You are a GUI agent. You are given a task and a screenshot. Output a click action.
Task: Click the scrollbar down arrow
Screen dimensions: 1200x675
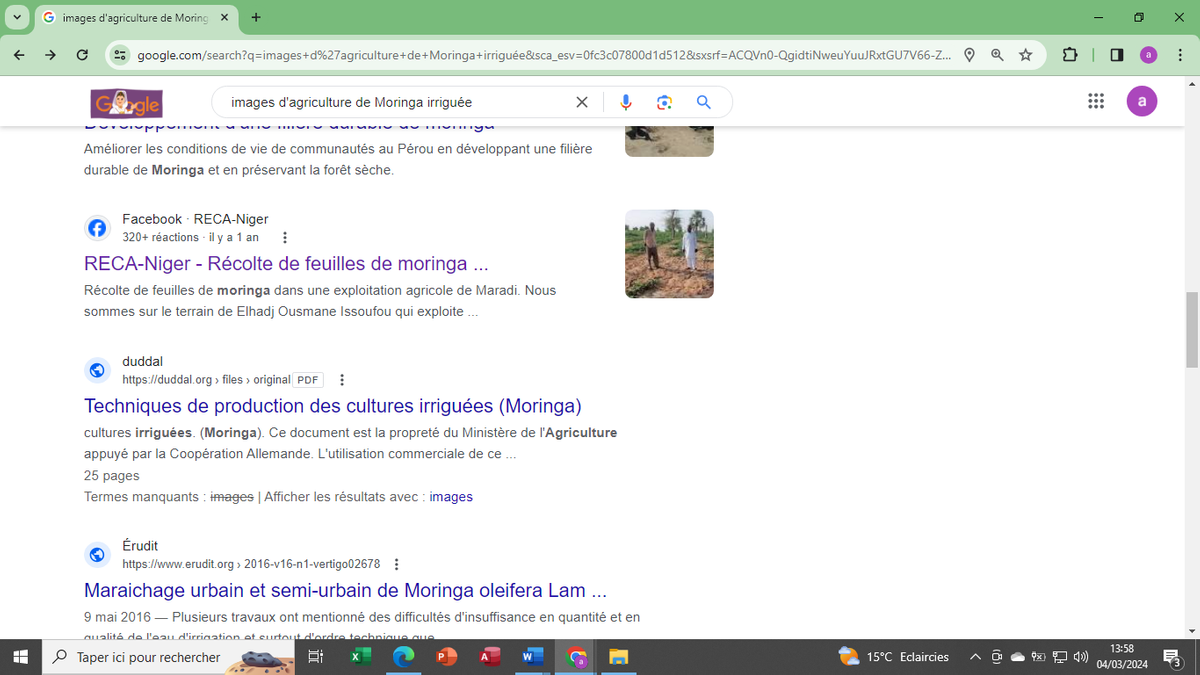pos(1191,631)
